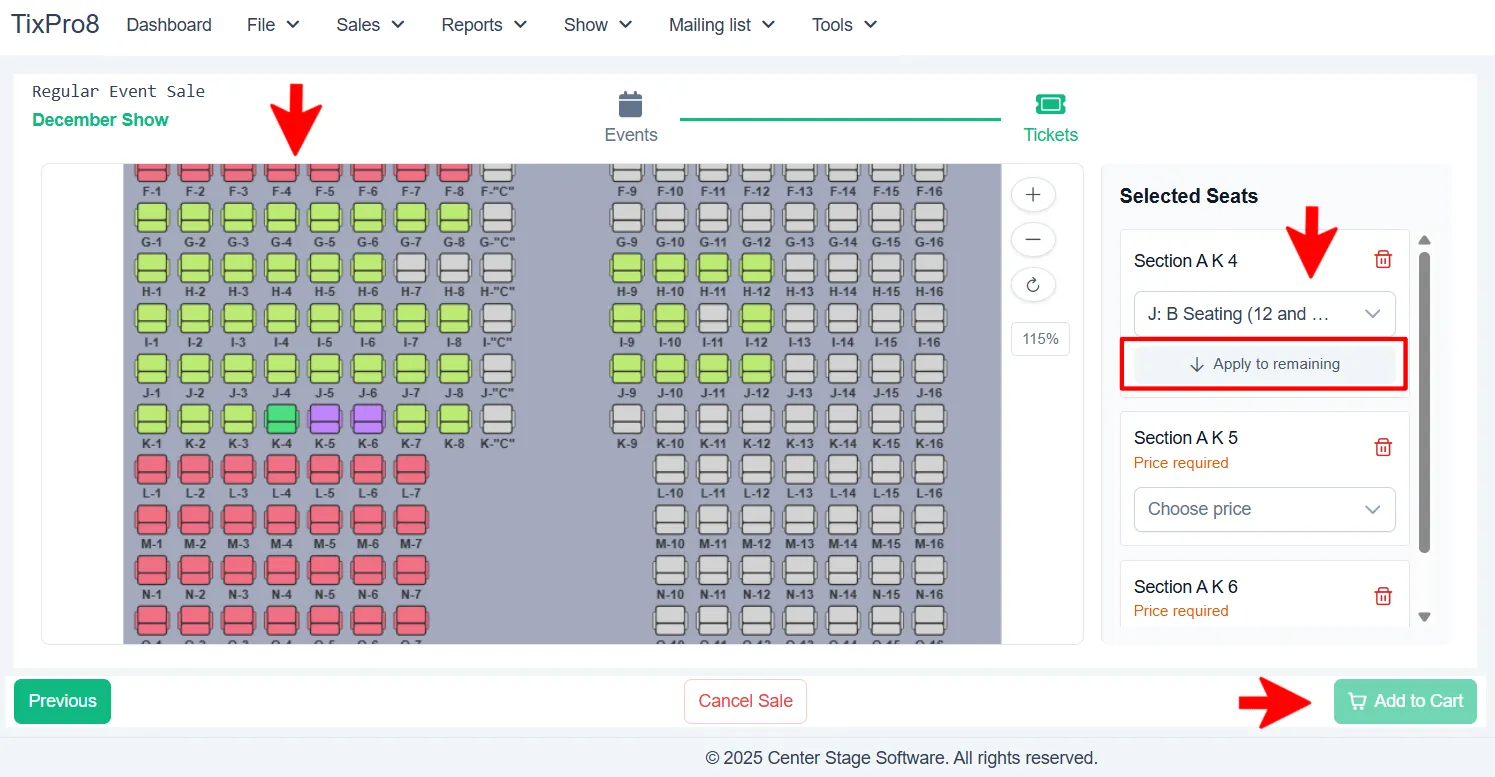Select seat I-1 on the map

(x=151, y=318)
